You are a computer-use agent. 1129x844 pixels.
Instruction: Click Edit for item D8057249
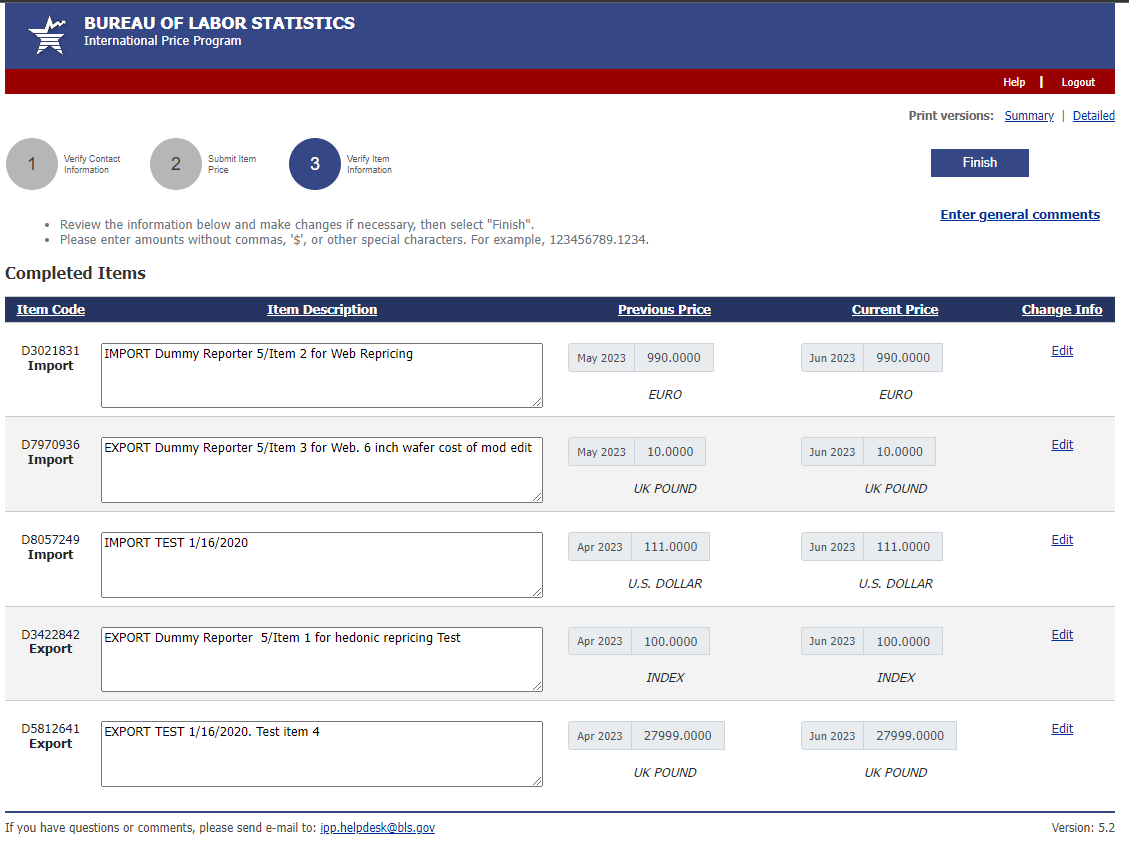pyautogui.click(x=1062, y=540)
